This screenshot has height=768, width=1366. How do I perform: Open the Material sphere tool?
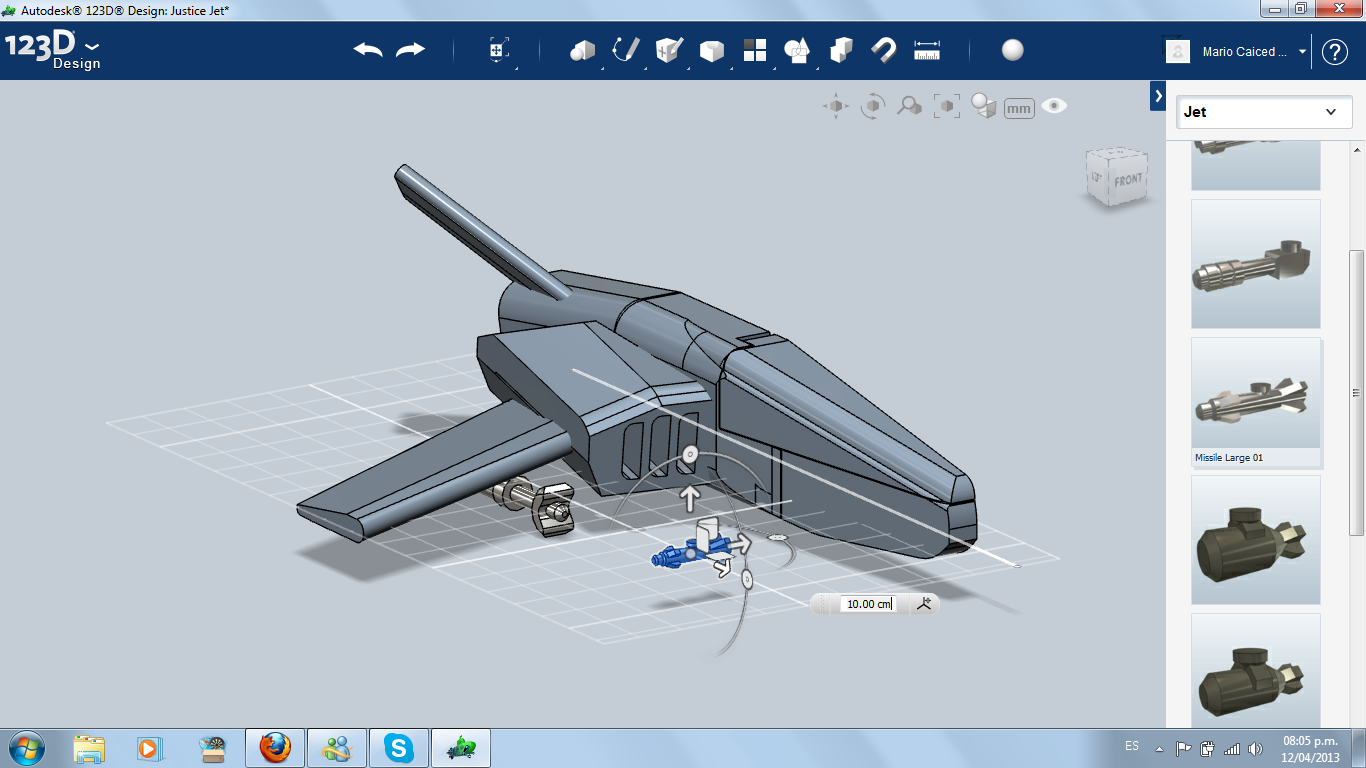click(x=1013, y=50)
